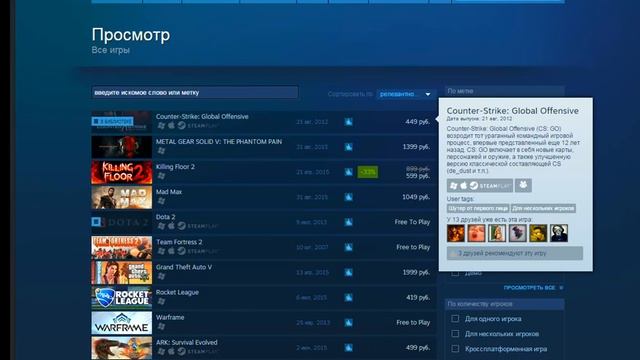Click the app-type icon in Killing Floor 2 row

[348, 172]
